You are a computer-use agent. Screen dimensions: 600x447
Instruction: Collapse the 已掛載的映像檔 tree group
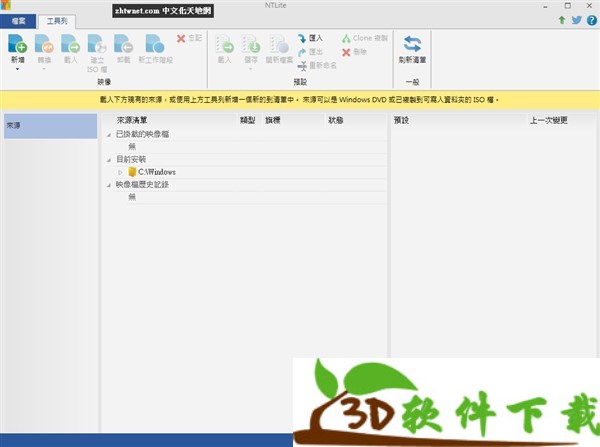(x=109, y=135)
